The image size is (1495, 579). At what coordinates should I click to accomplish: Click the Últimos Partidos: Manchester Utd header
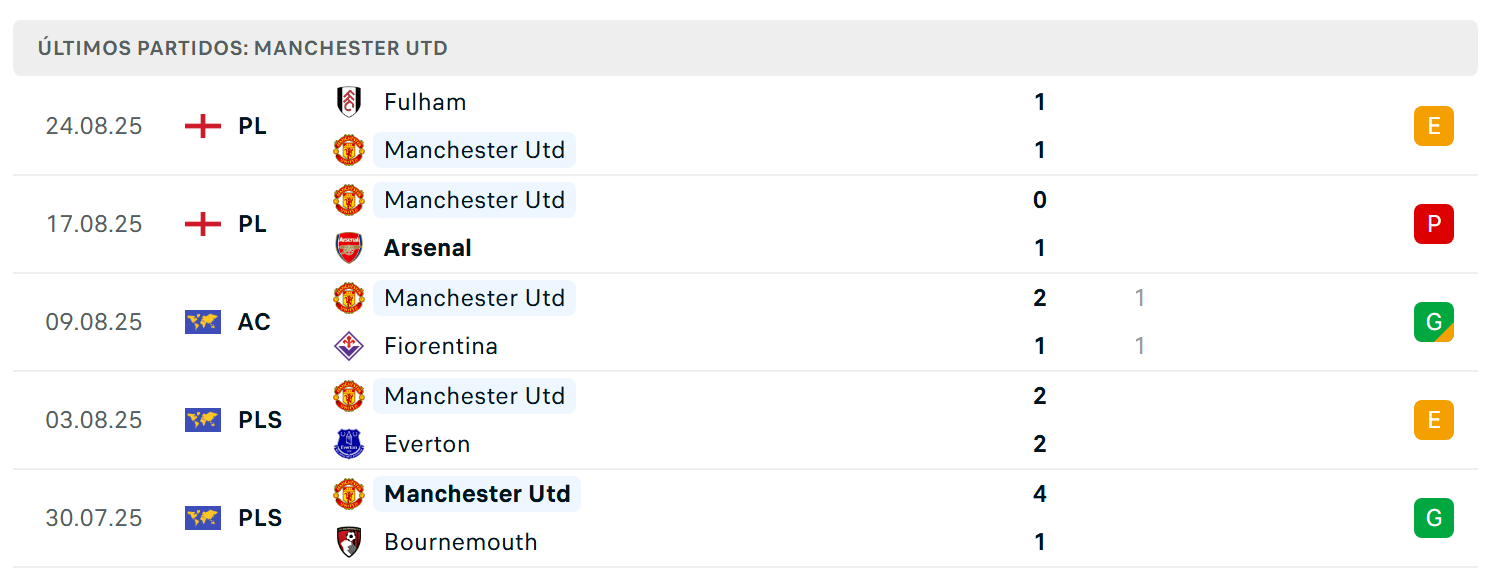pyautogui.click(x=243, y=48)
